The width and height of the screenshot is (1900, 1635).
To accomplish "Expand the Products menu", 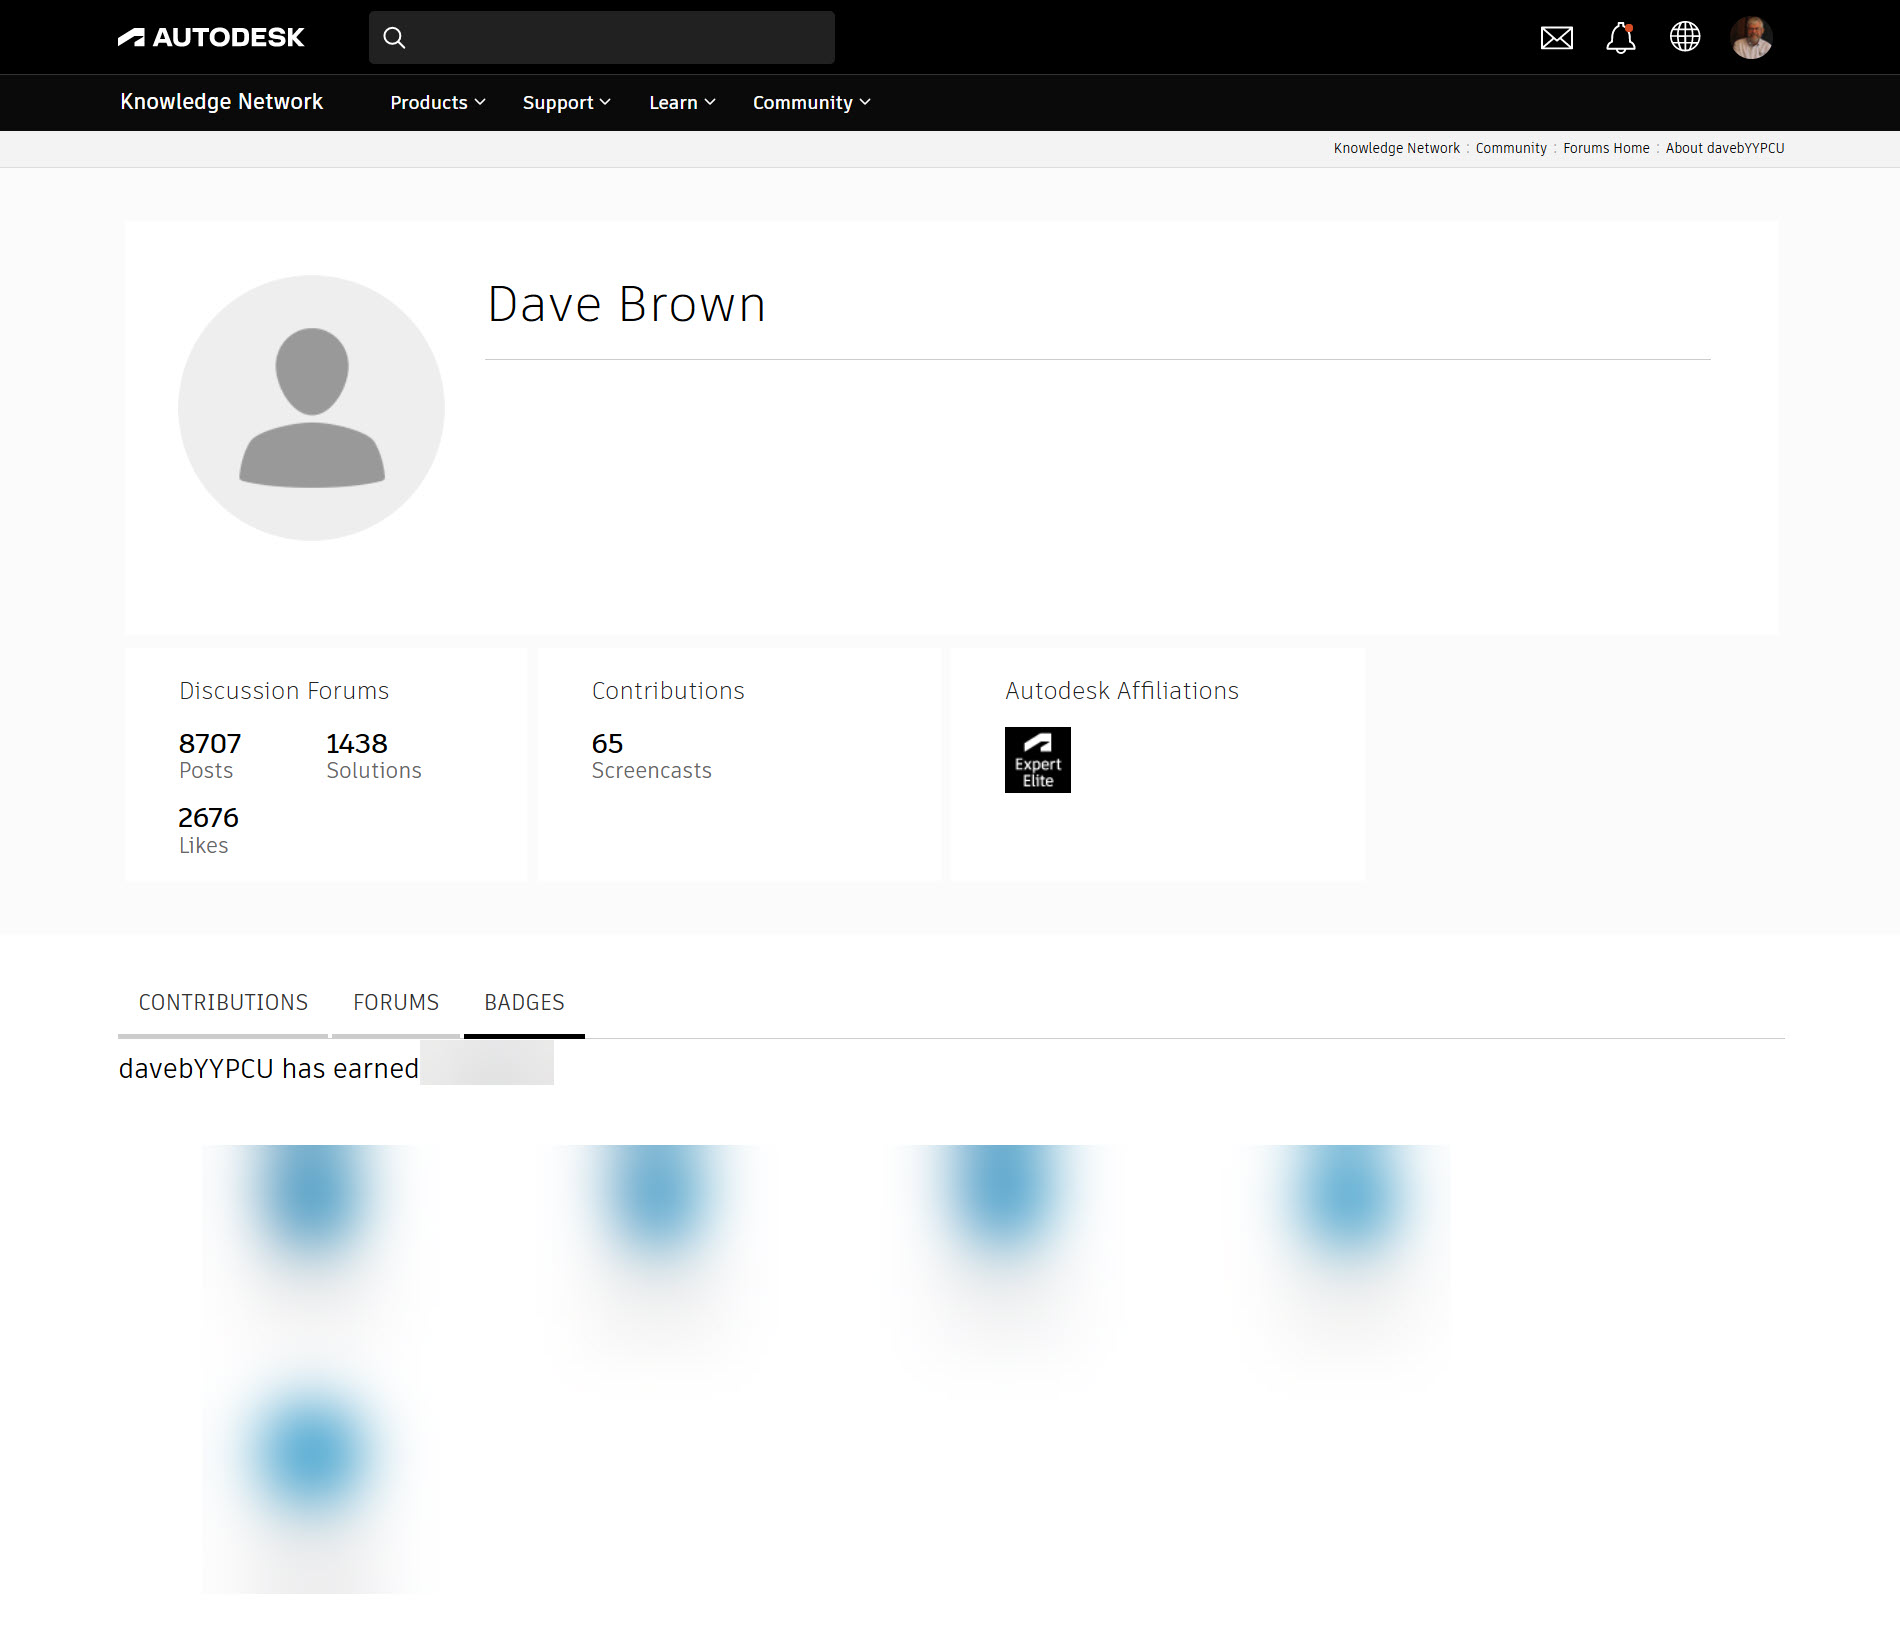I will click(x=438, y=102).
